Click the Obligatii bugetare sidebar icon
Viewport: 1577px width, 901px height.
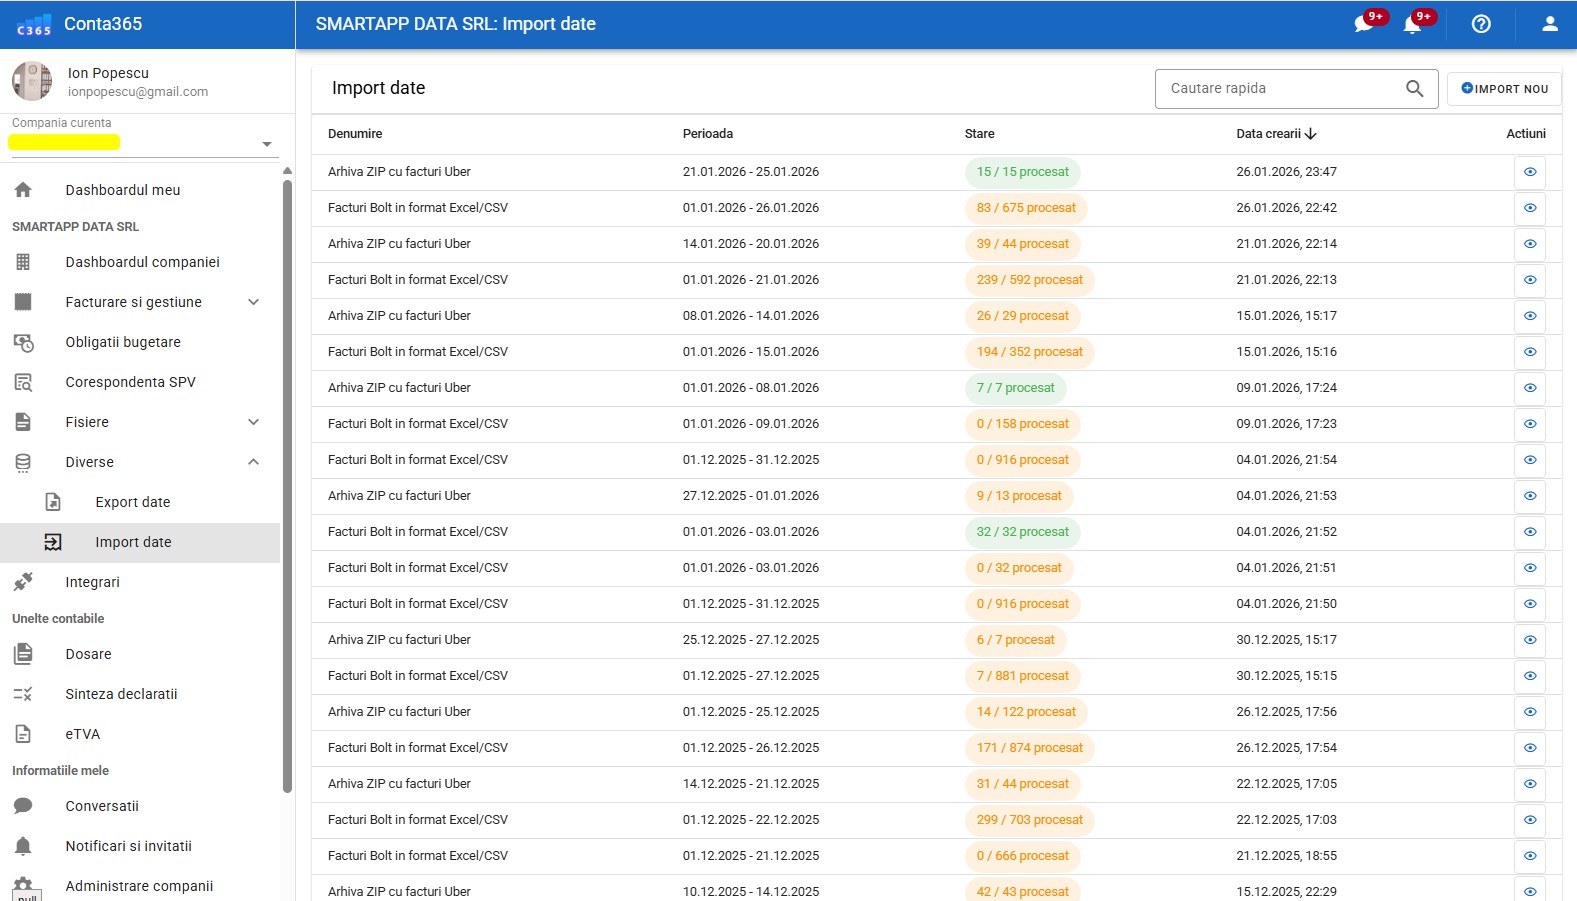point(24,342)
